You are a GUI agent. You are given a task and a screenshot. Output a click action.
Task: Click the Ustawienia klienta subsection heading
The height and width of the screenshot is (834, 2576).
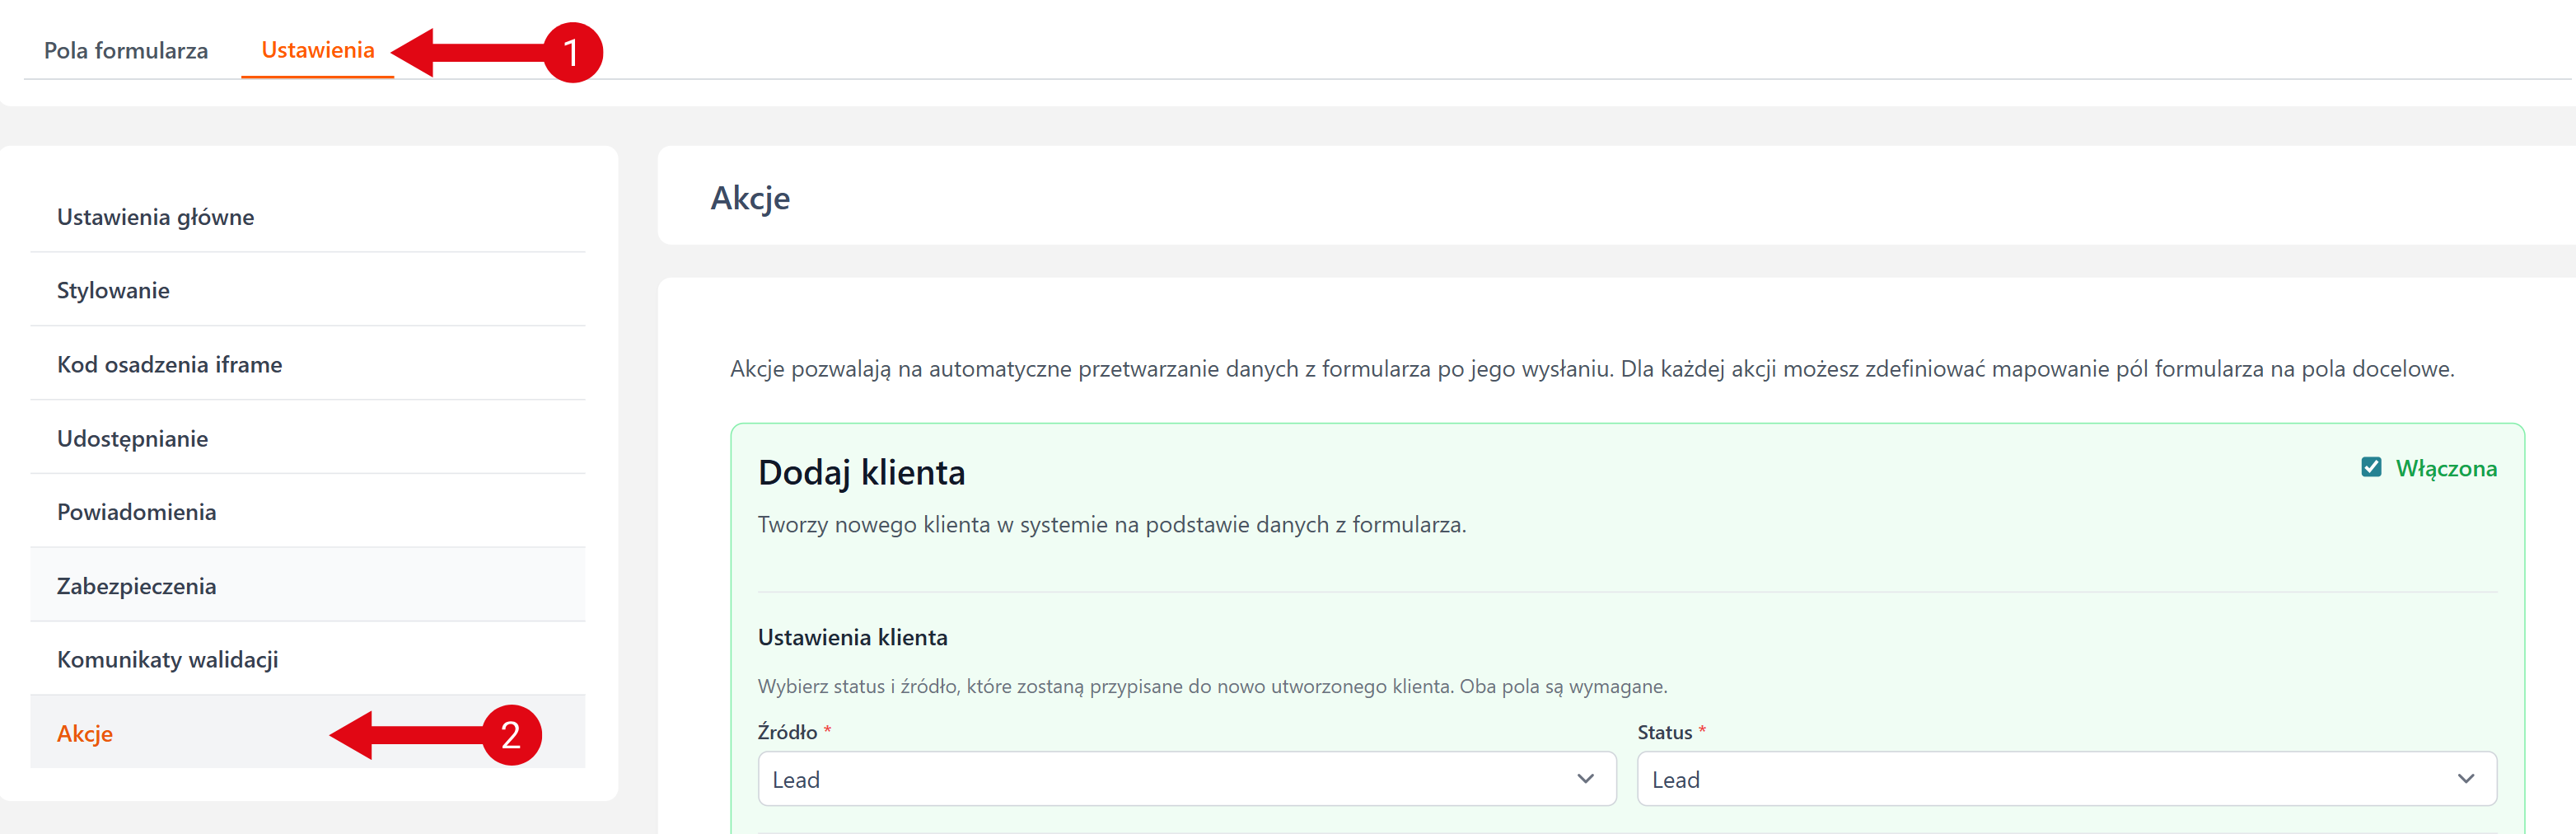point(852,637)
